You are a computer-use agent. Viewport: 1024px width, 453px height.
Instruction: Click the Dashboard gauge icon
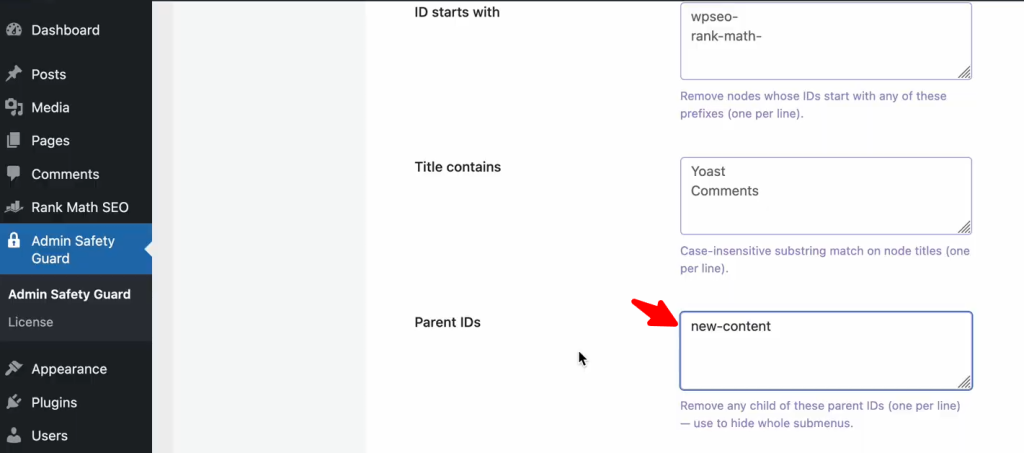(x=14, y=30)
